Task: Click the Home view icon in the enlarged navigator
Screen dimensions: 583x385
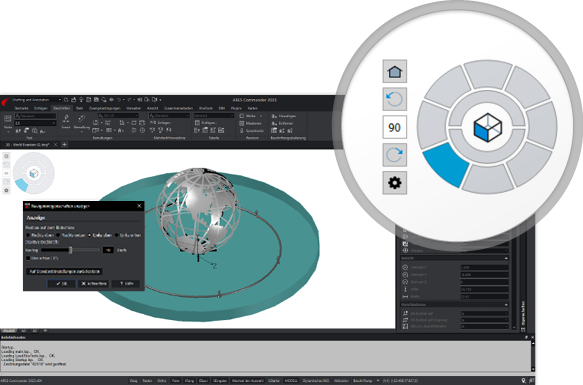Action: click(x=394, y=71)
